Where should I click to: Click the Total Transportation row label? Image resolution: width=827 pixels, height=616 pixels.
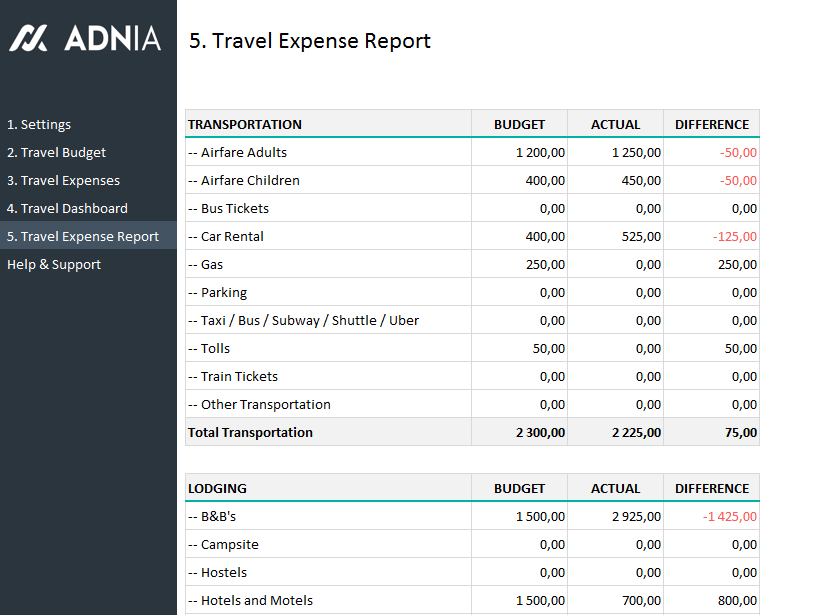point(250,433)
